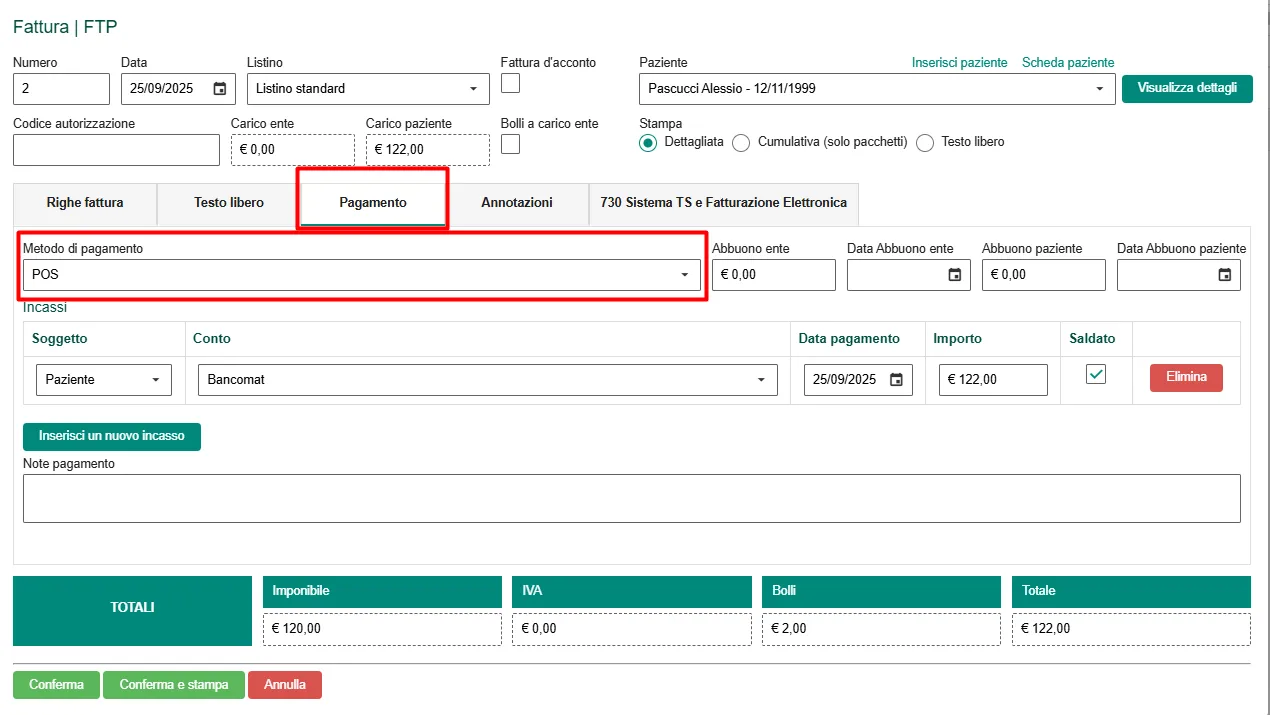Switch to Righe fattura tab
The width and height of the screenshot is (1270, 715).
[85, 203]
